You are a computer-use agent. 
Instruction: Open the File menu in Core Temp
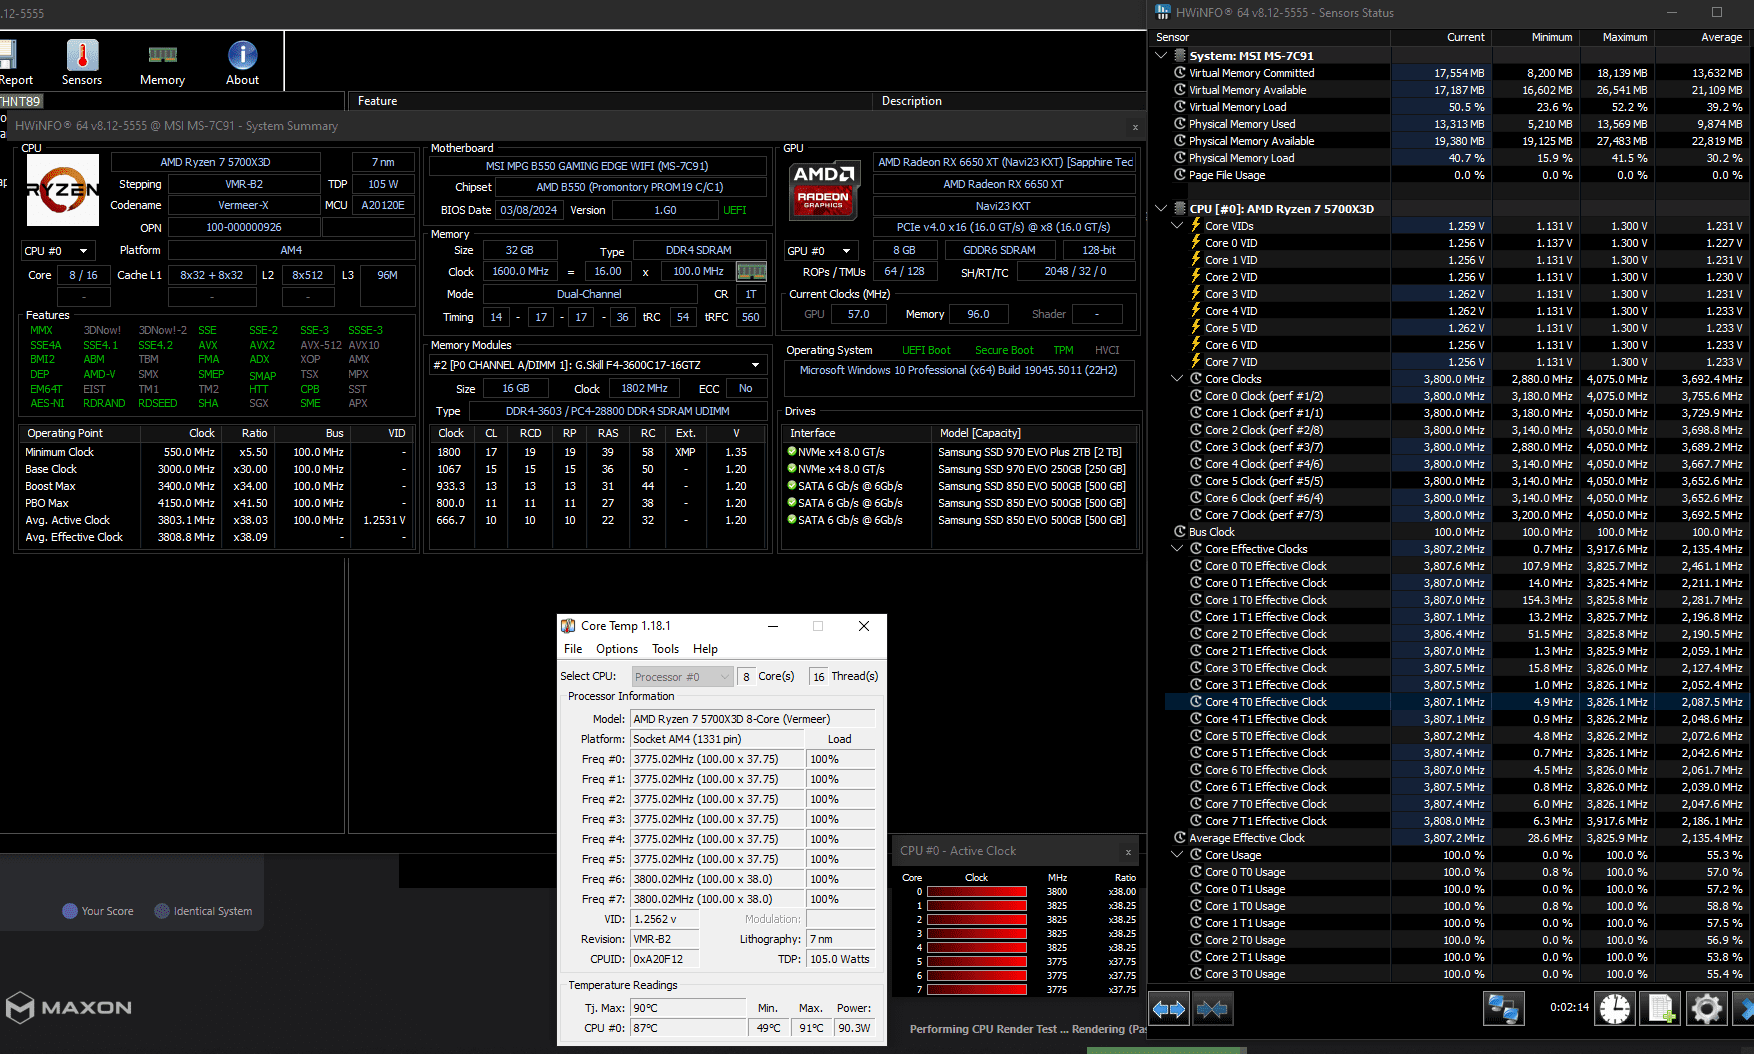pos(573,649)
